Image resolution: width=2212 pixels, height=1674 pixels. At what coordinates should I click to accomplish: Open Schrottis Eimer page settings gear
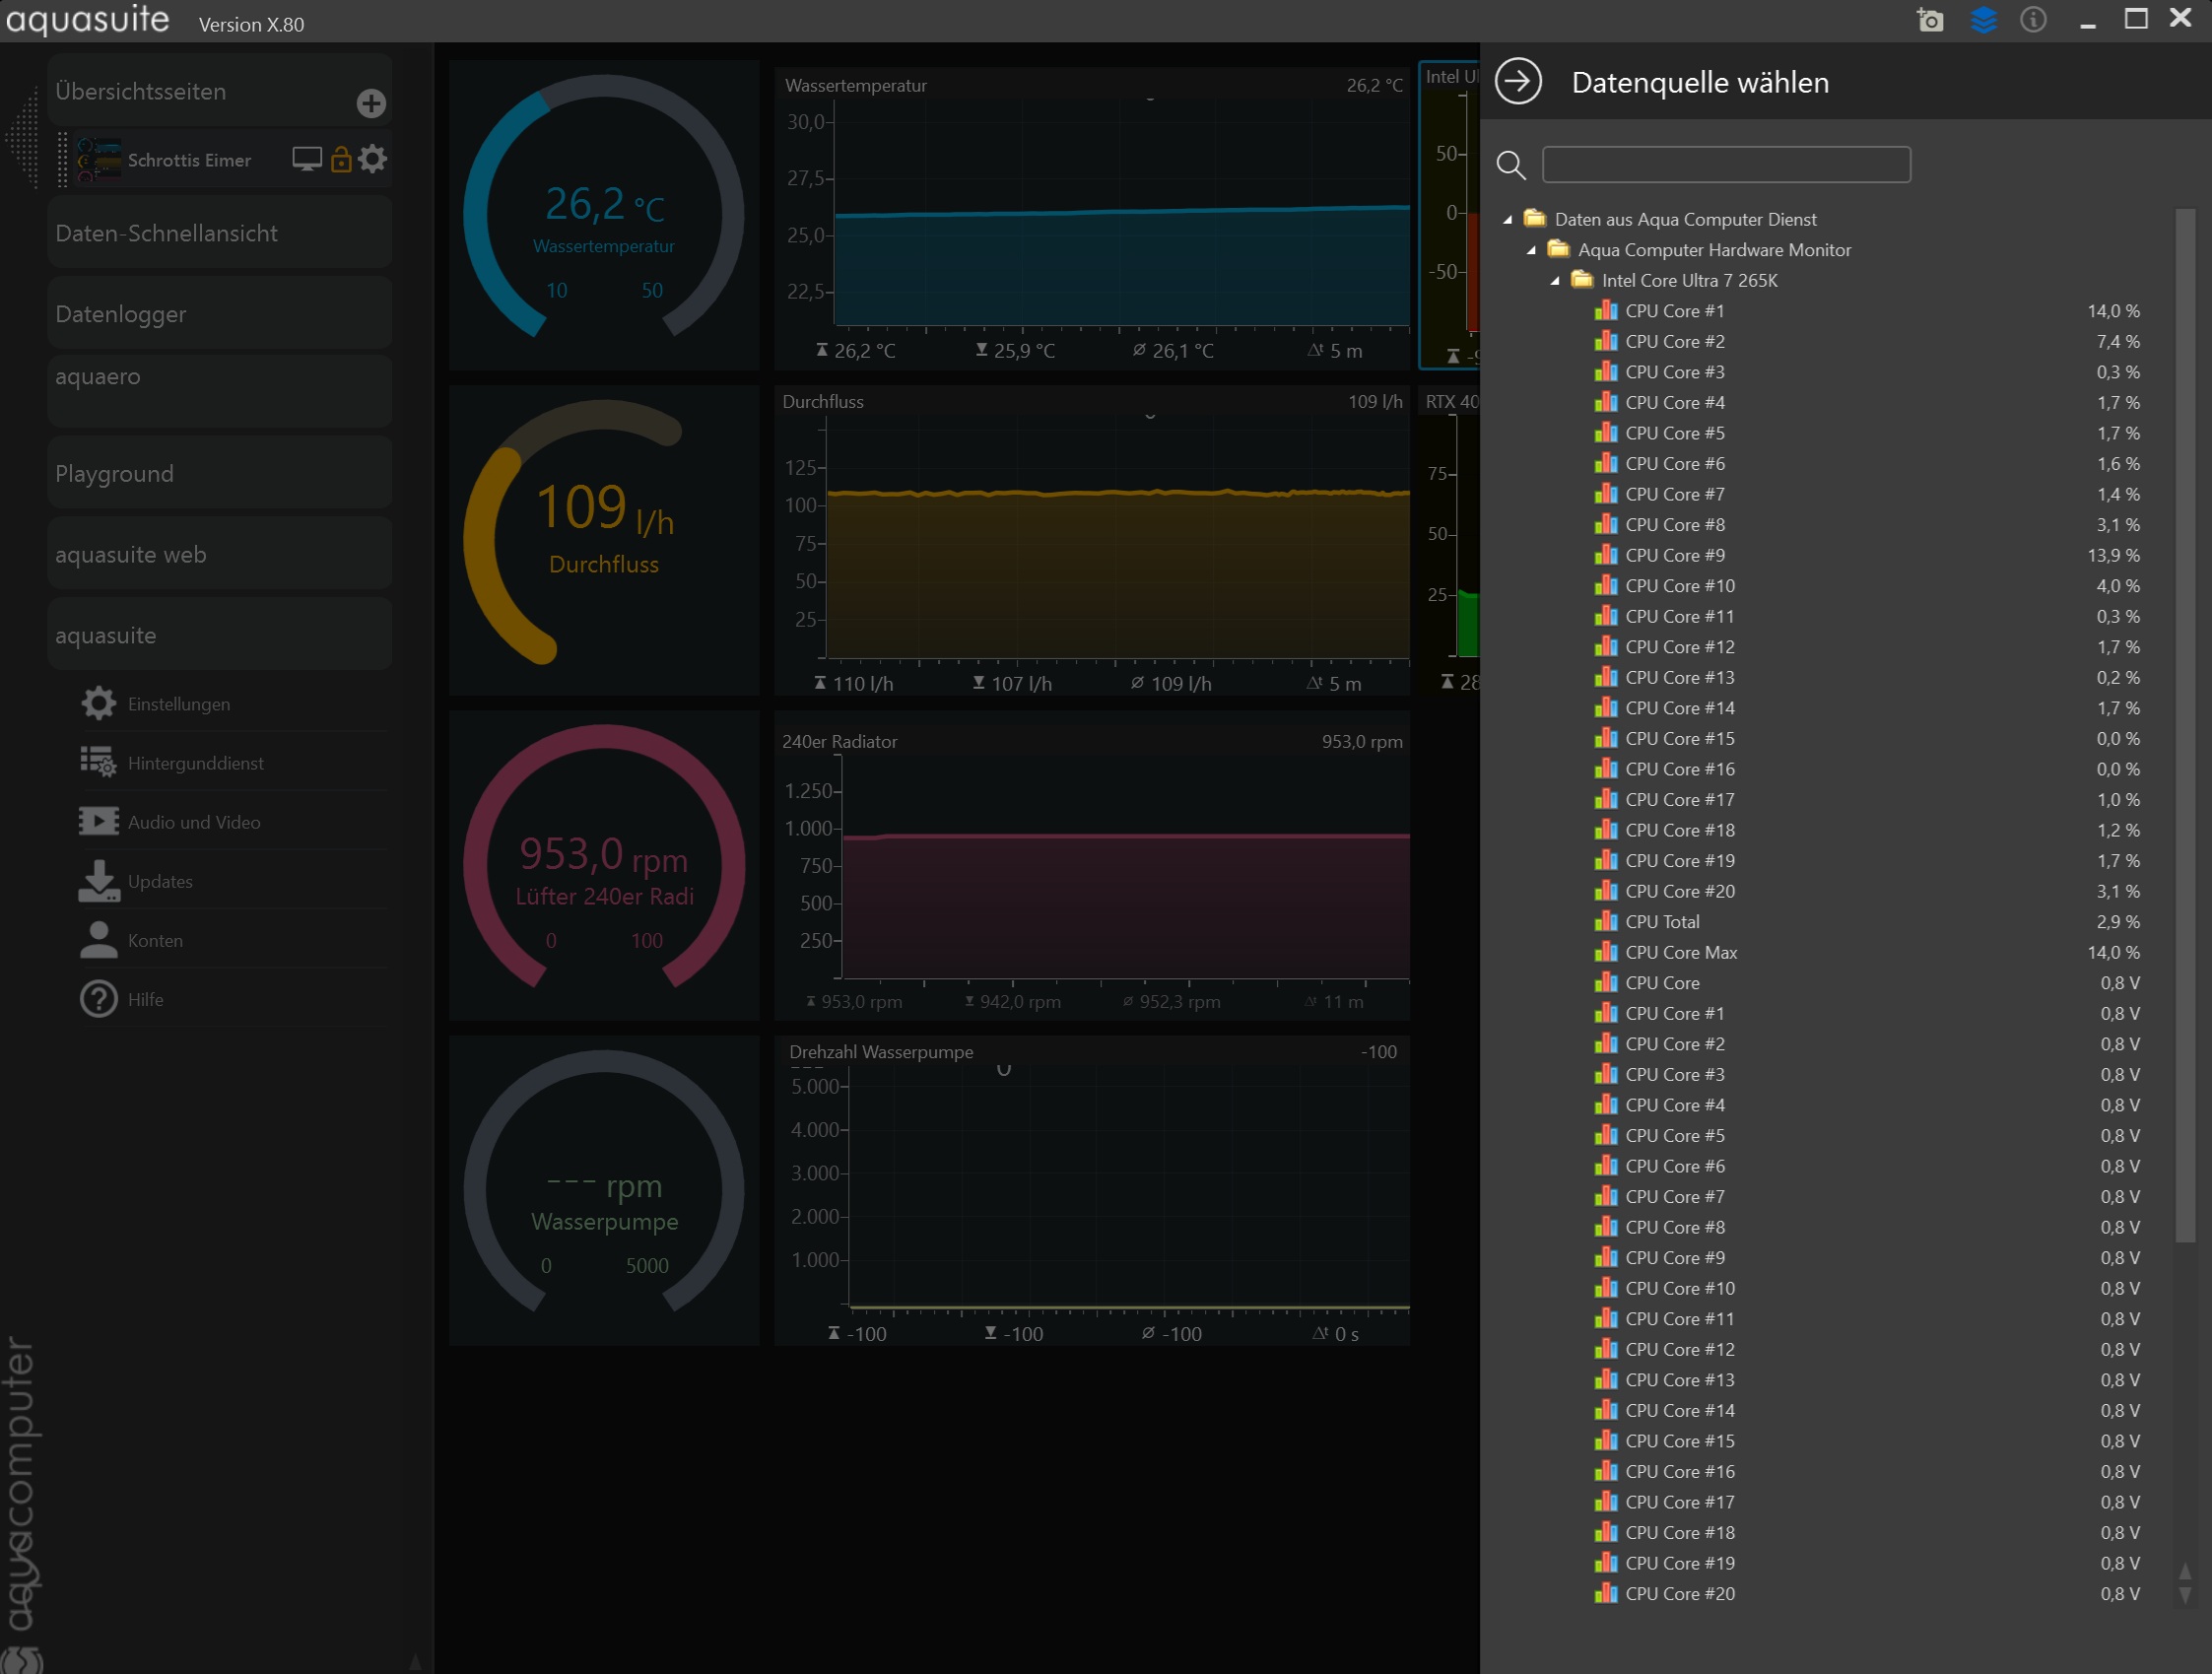pos(373,159)
